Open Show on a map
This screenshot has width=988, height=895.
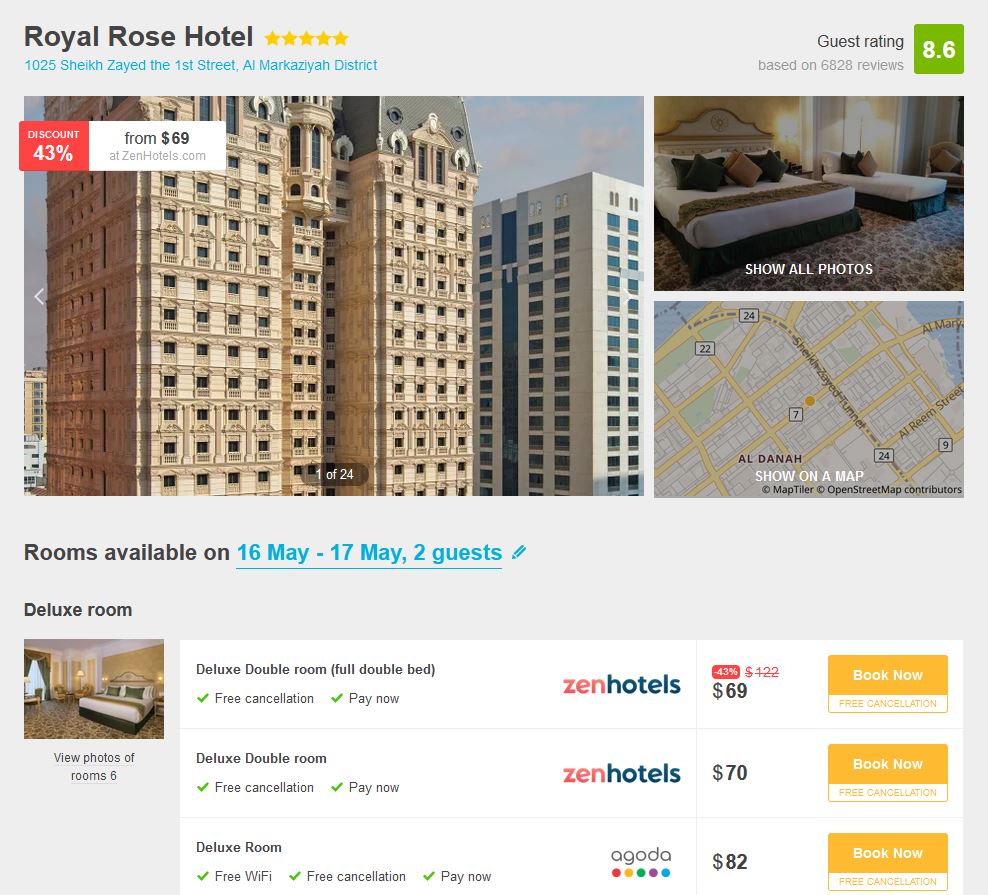[x=809, y=476]
